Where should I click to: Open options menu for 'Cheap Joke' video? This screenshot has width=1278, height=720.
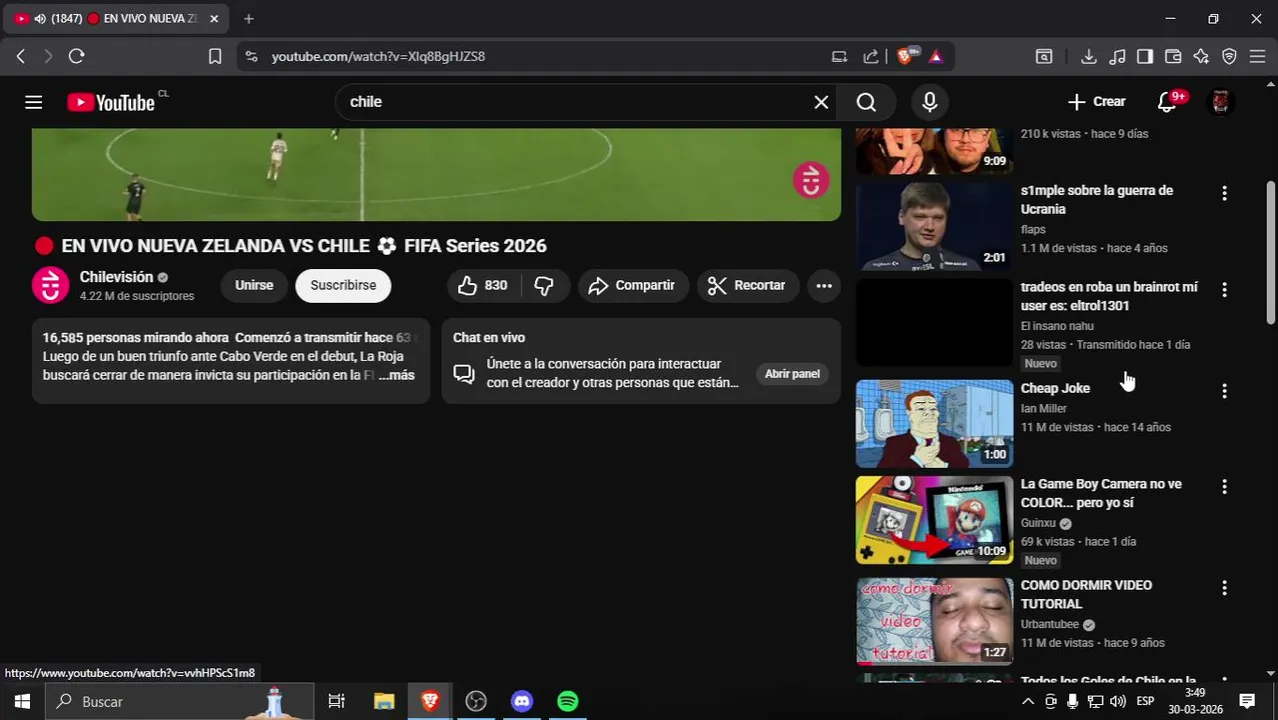click(1224, 391)
